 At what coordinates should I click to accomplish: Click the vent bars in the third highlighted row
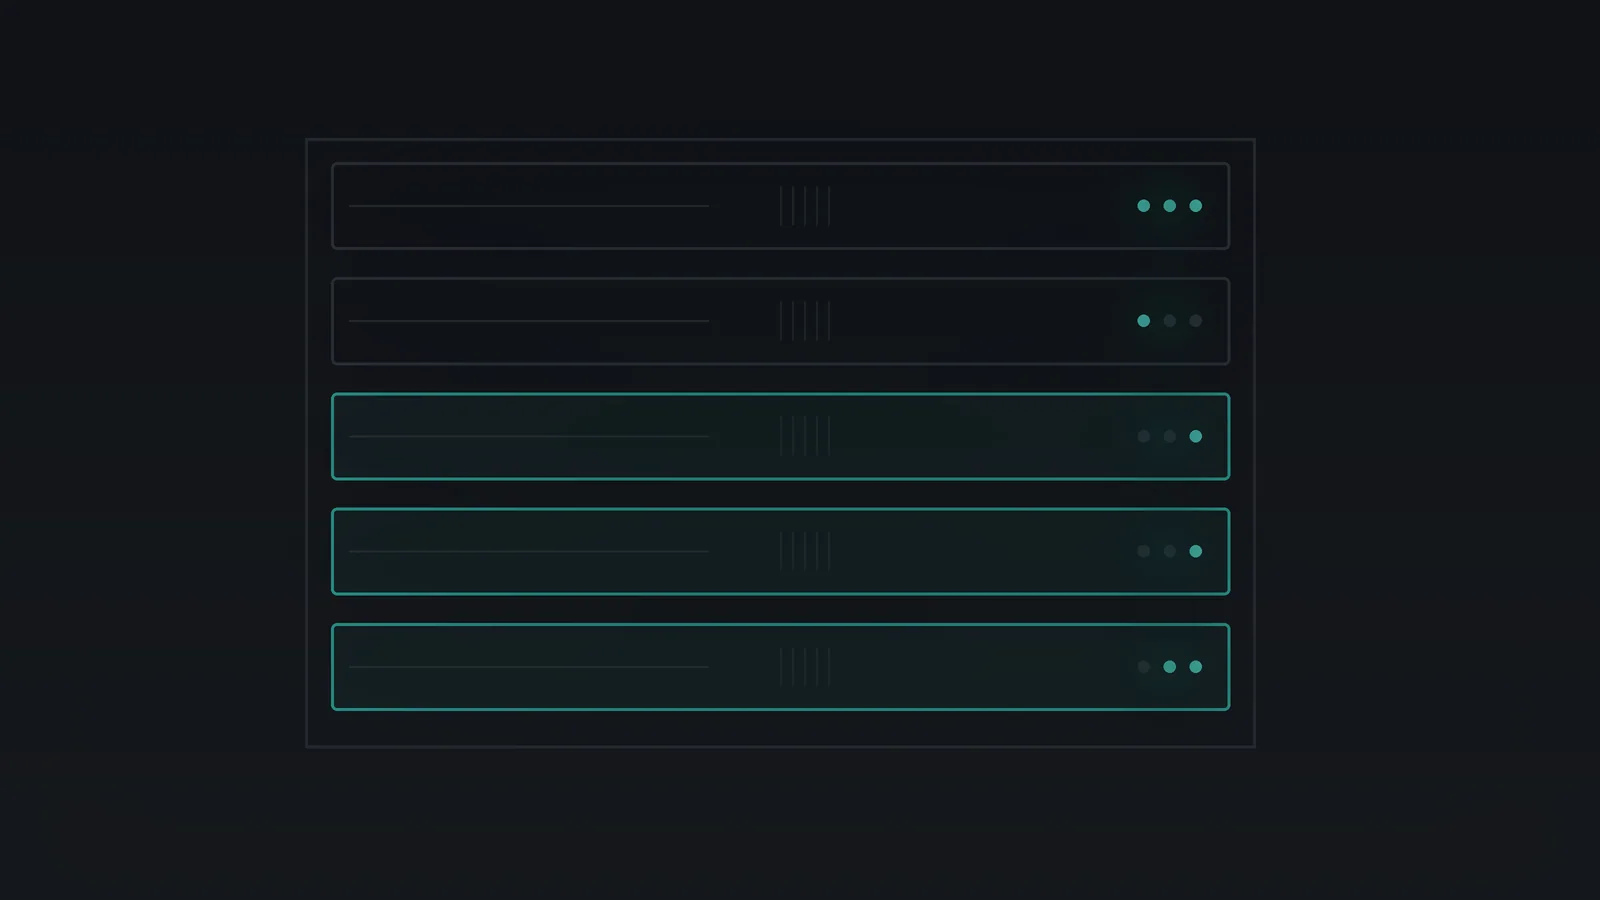coord(805,436)
